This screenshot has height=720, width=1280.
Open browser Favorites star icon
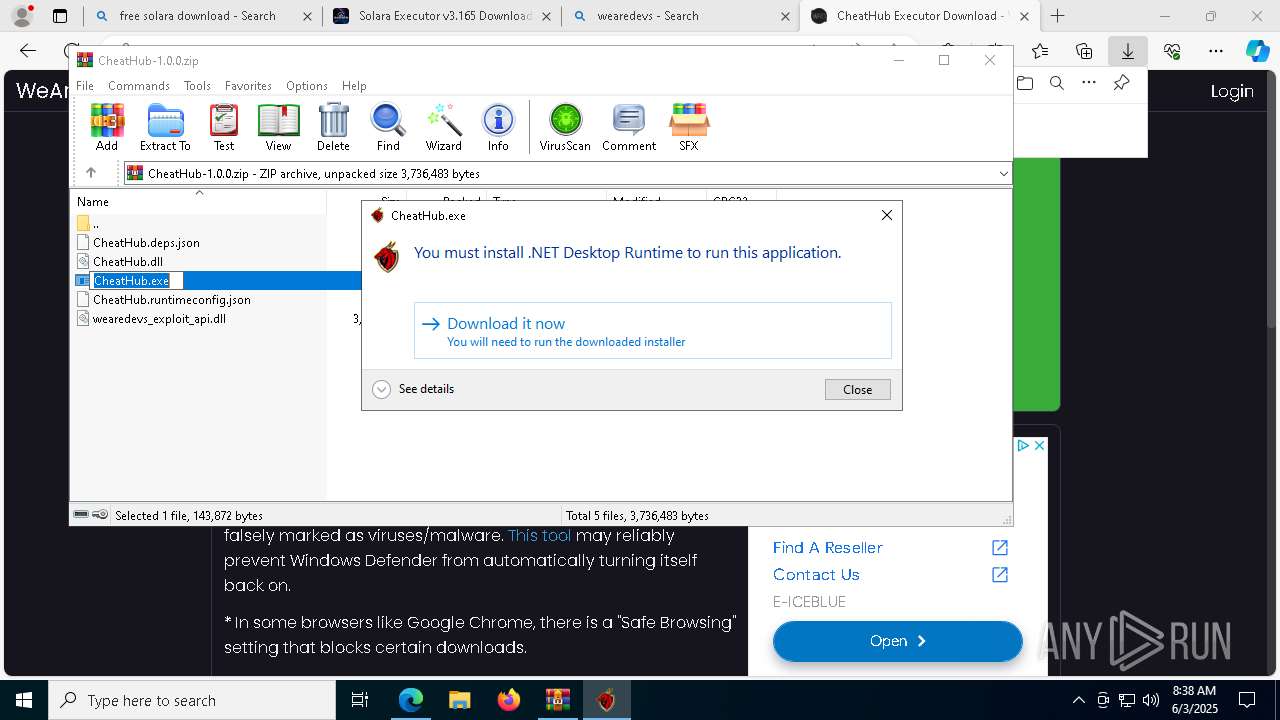click(1040, 51)
